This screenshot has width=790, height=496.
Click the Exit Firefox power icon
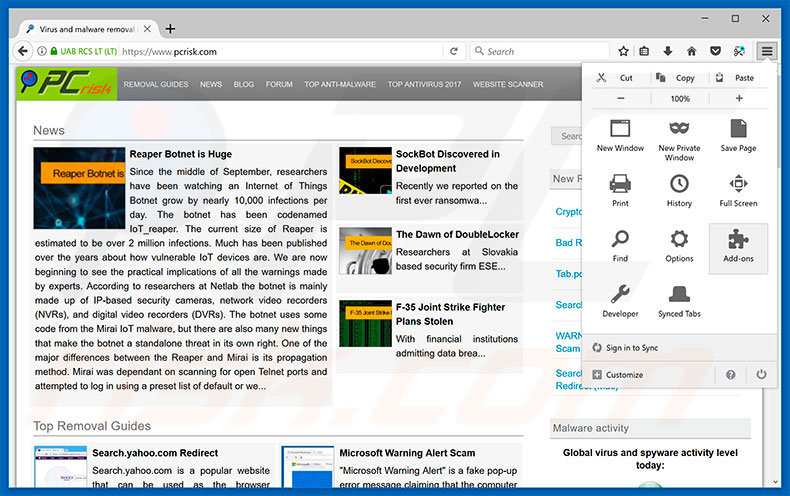[761, 375]
